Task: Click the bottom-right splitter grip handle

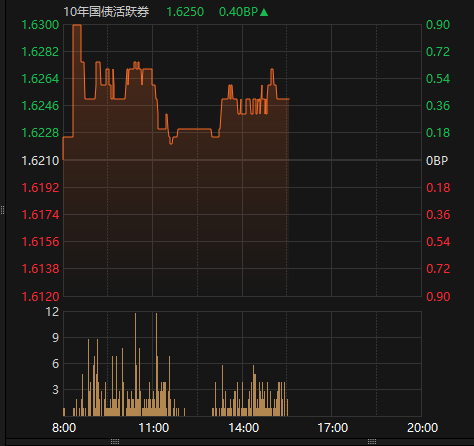Action: [372, 442]
